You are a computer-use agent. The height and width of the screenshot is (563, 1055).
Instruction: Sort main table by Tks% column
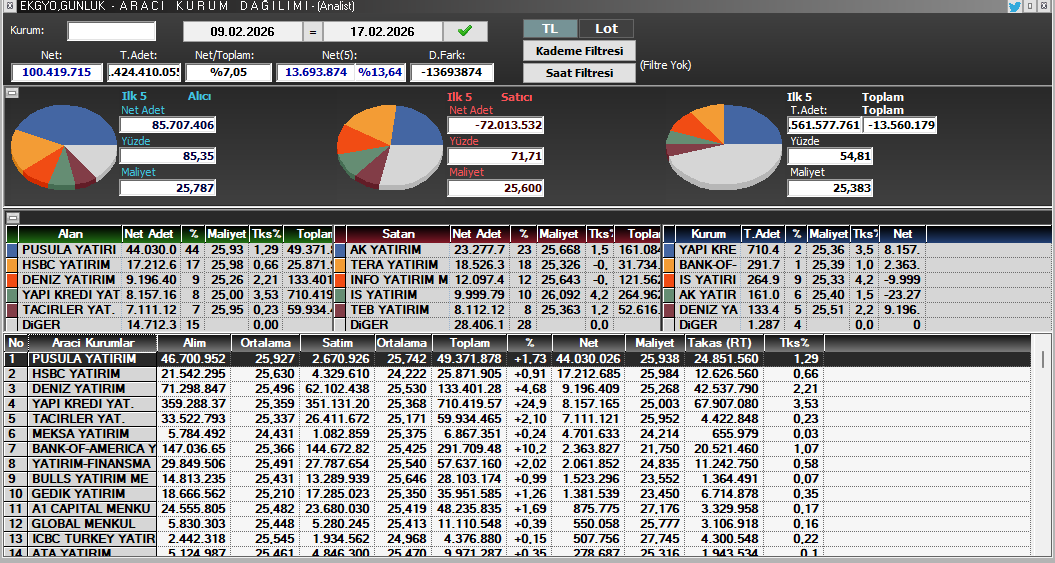pyautogui.click(x=795, y=343)
